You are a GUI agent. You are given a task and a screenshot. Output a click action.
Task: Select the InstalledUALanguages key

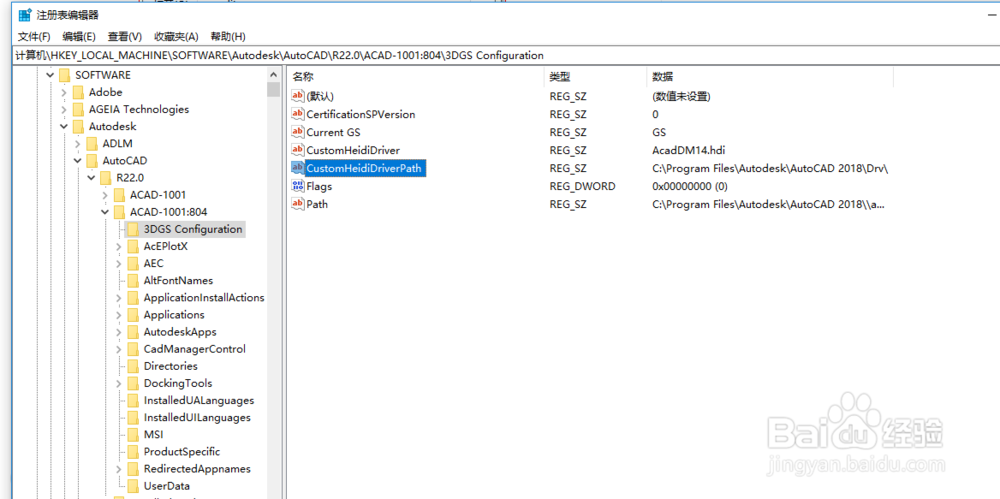(199, 401)
